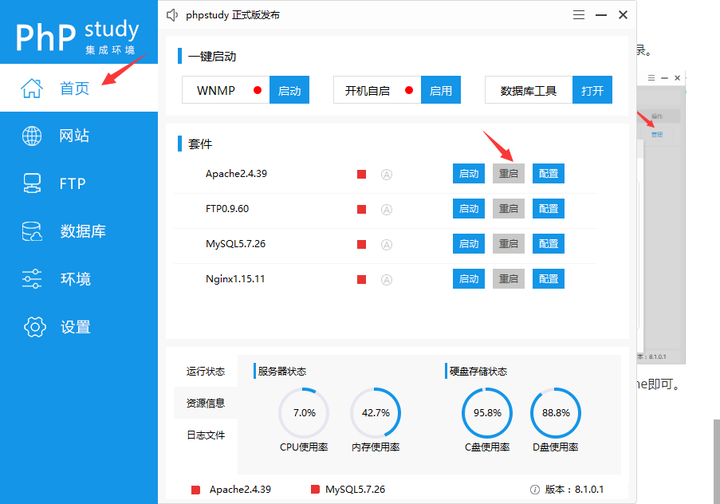Switch to 日志文件 tab
720x504 pixels.
click(x=206, y=435)
